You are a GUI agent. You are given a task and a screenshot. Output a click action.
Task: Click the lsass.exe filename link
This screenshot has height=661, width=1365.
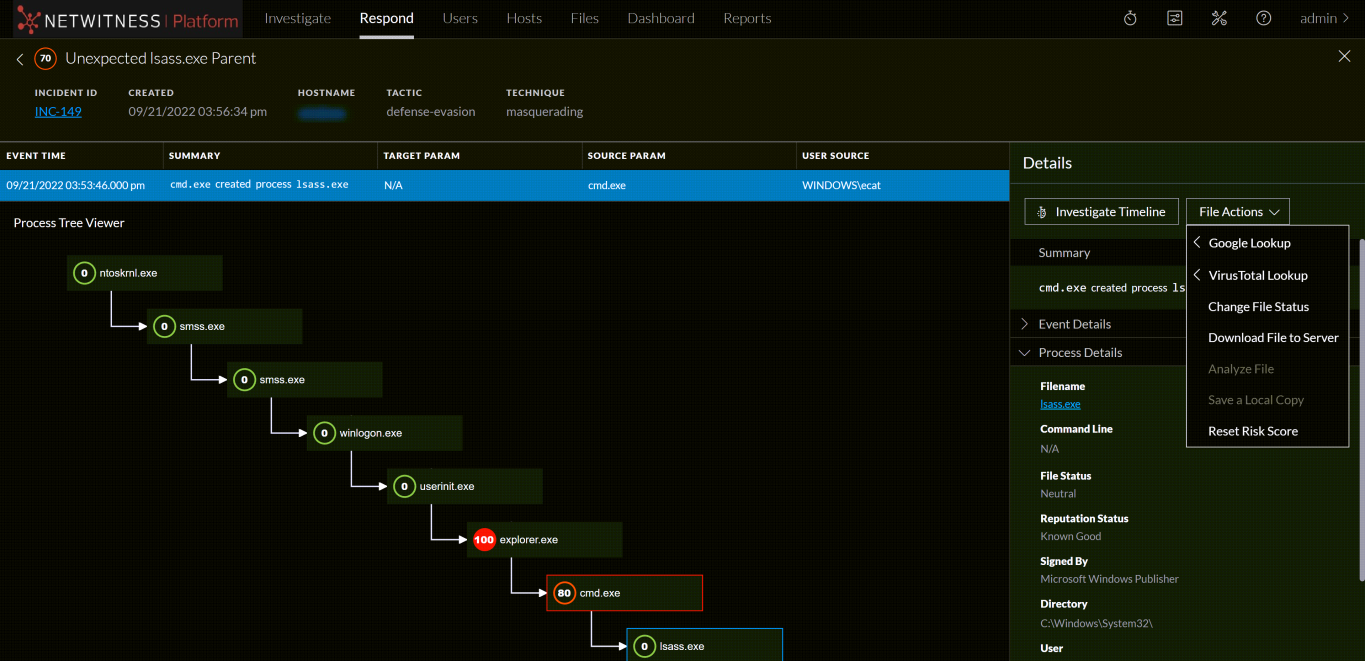pos(1059,404)
